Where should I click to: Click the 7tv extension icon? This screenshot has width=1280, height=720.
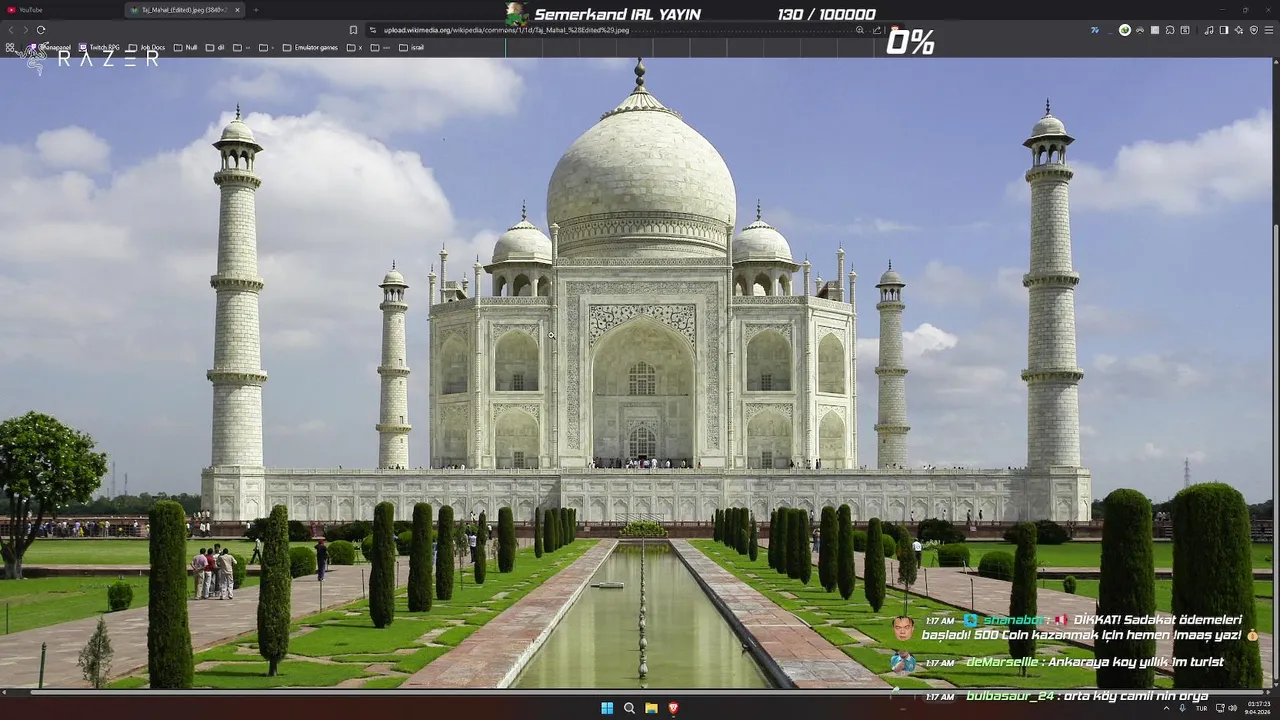(x=1095, y=30)
